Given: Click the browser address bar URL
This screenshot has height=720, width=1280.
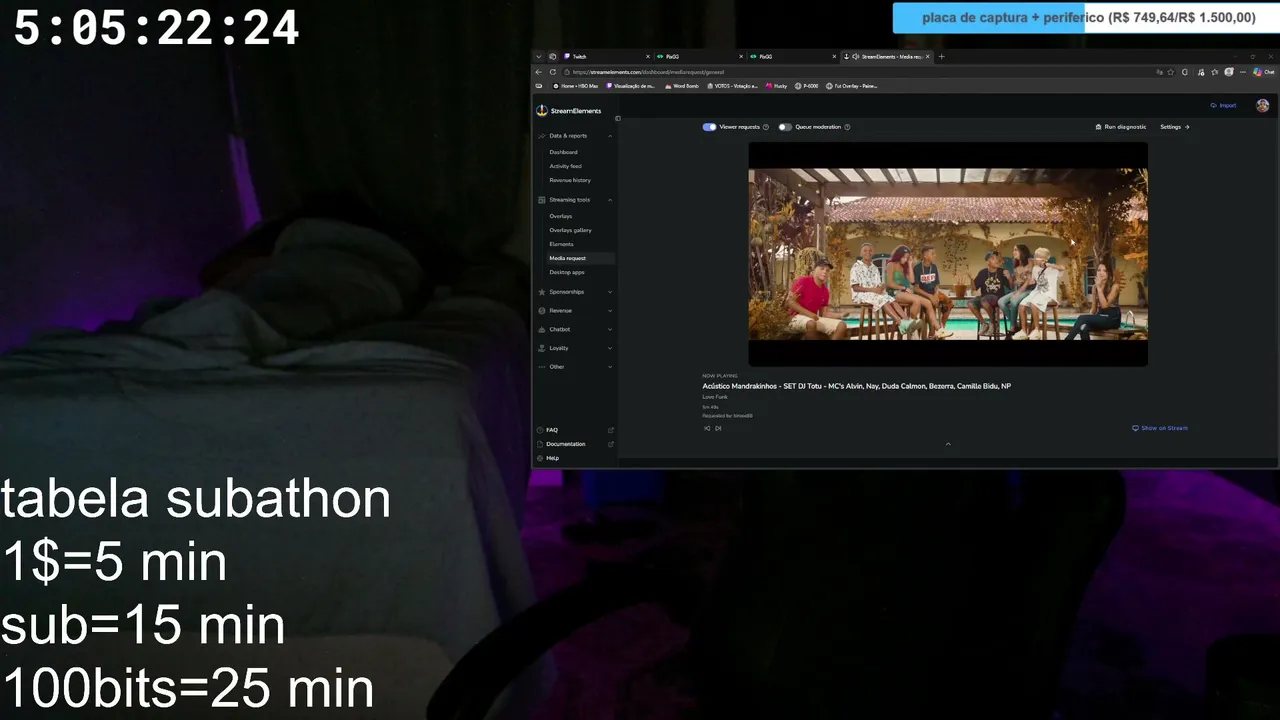Looking at the screenshot, I should point(648,72).
